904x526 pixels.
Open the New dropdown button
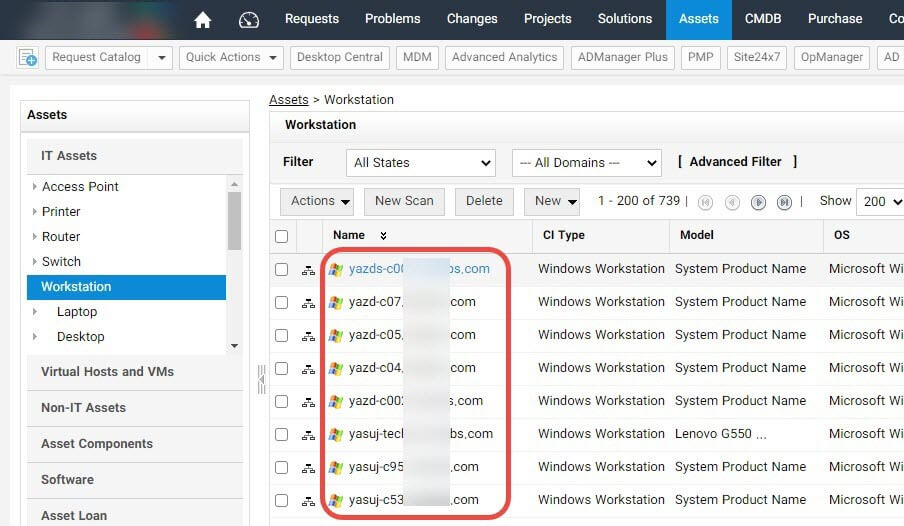coord(552,201)
